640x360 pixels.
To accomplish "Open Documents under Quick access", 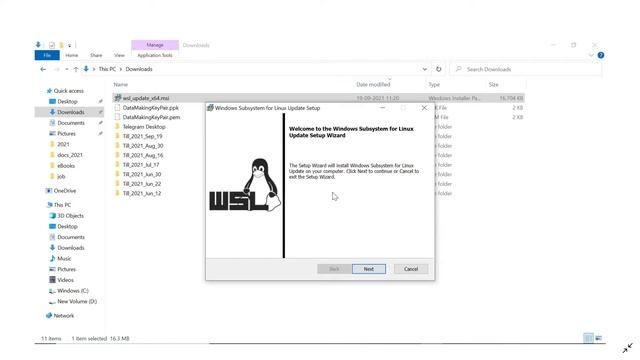I will [71, 123].
